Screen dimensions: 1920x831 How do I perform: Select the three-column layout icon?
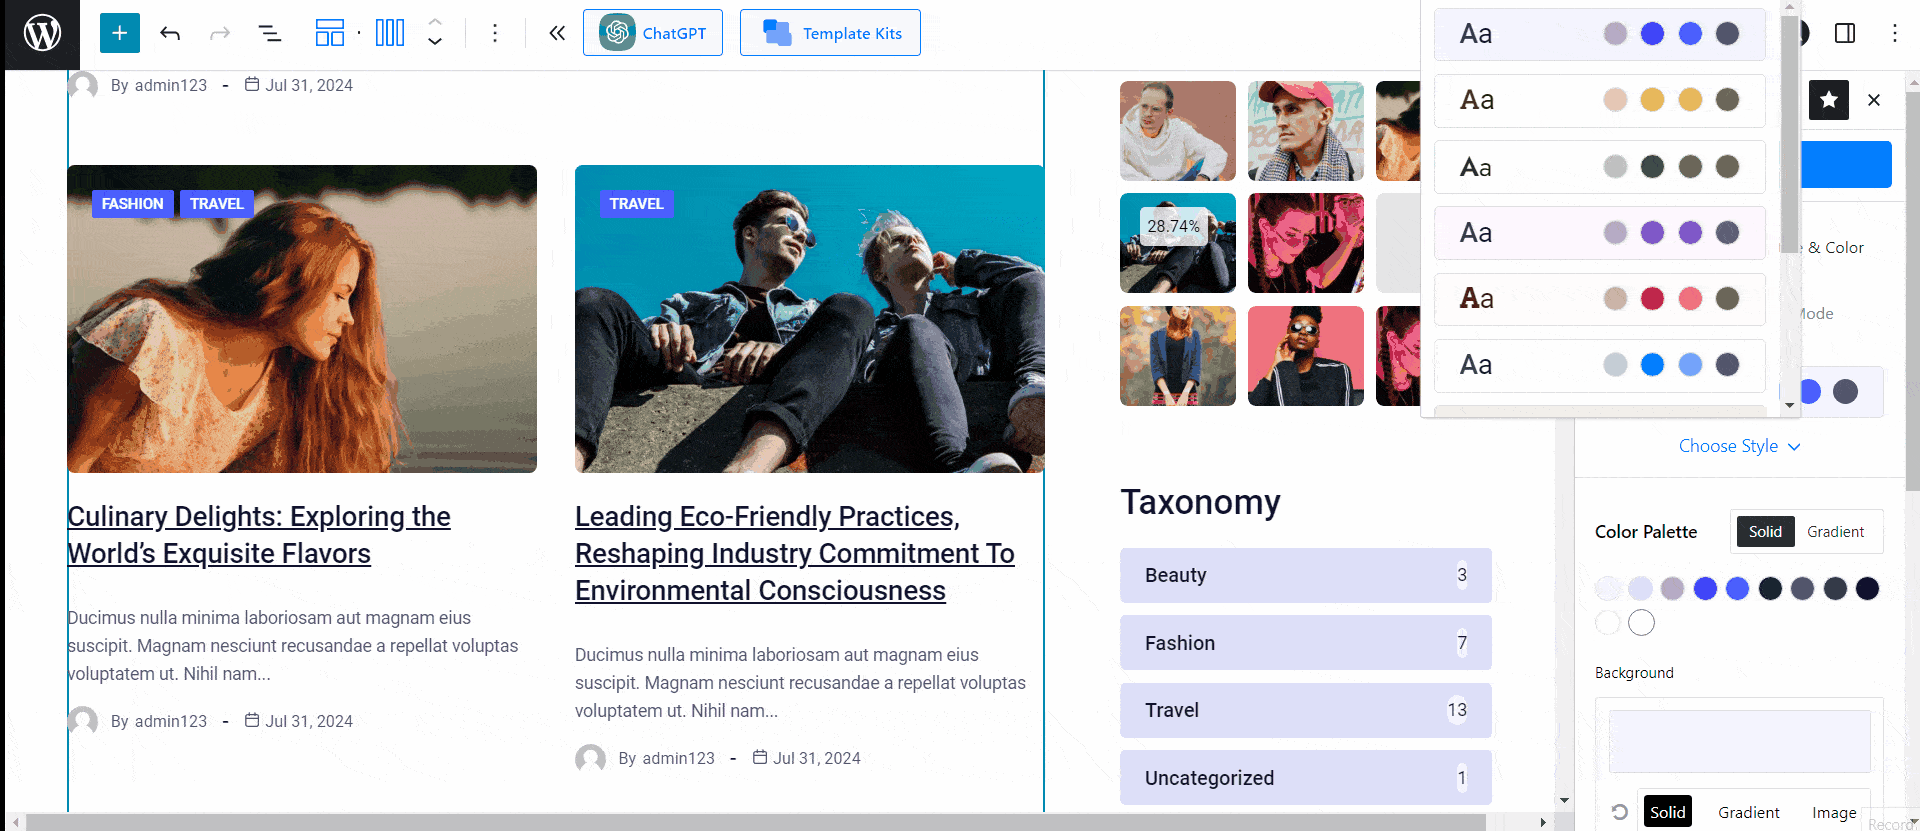pos(389,33)
